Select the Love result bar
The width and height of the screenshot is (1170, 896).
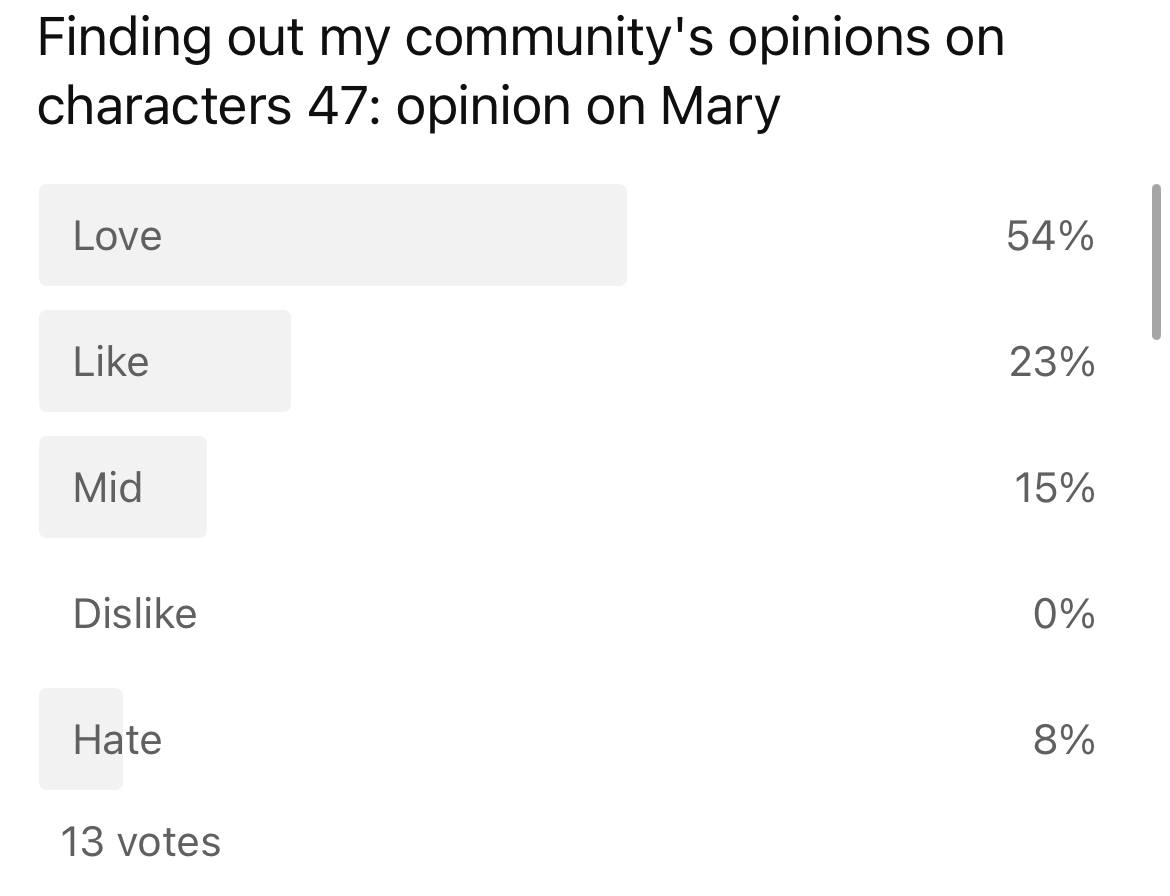[x=333, y=235]
